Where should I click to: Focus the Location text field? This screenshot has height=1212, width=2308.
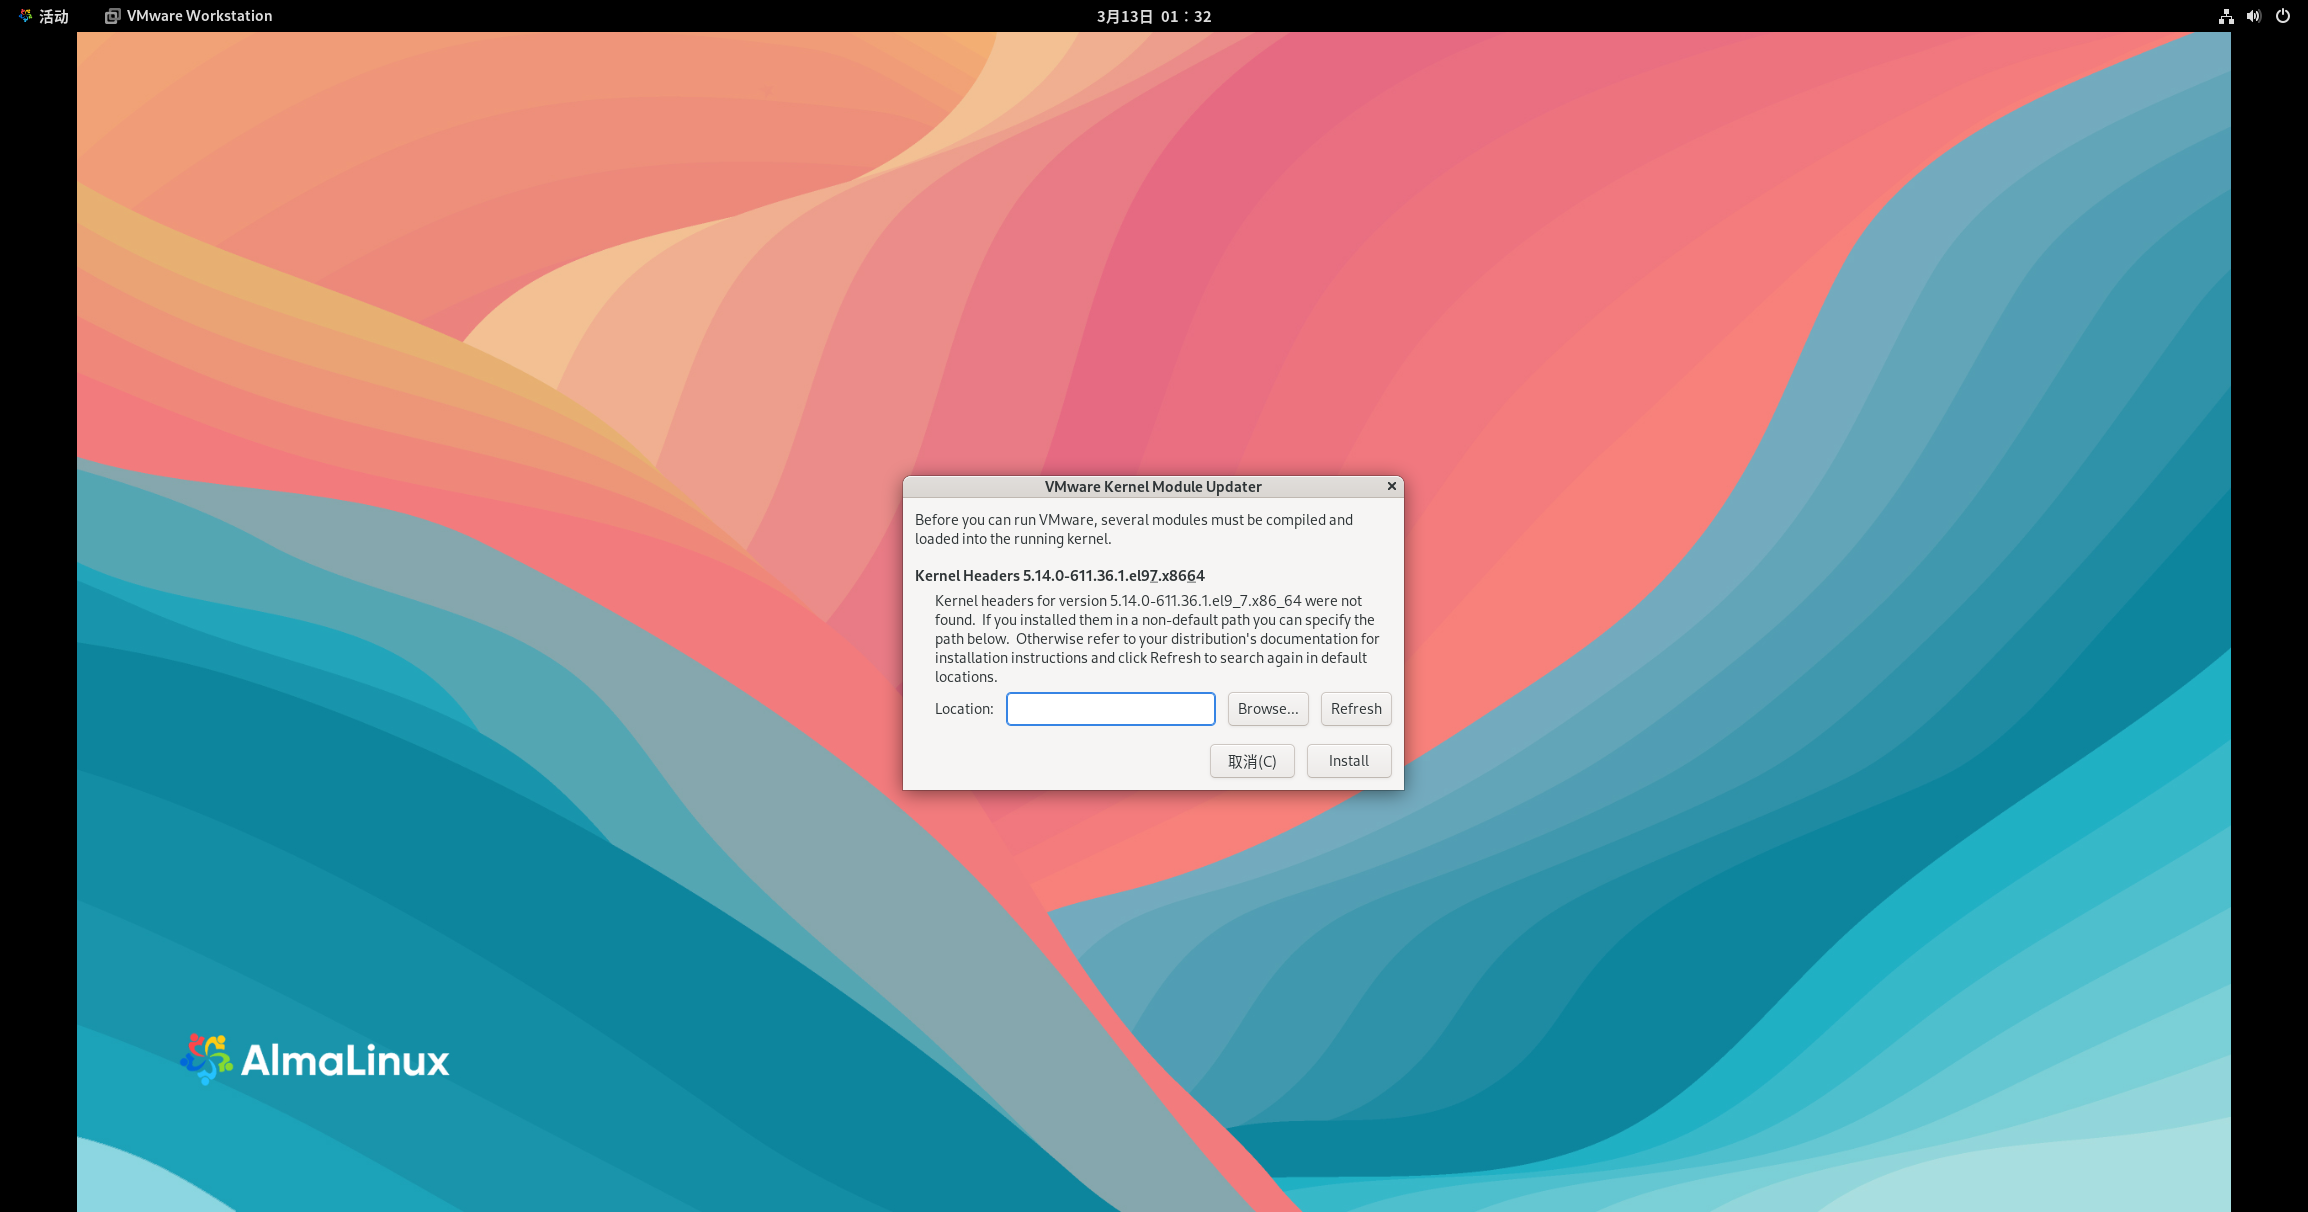1110,709
